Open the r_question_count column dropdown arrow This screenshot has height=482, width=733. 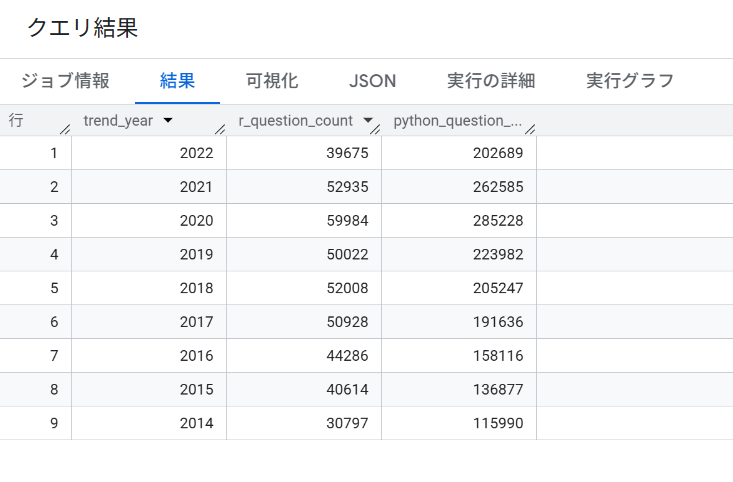pyautogui.click(x=367, y=121)
